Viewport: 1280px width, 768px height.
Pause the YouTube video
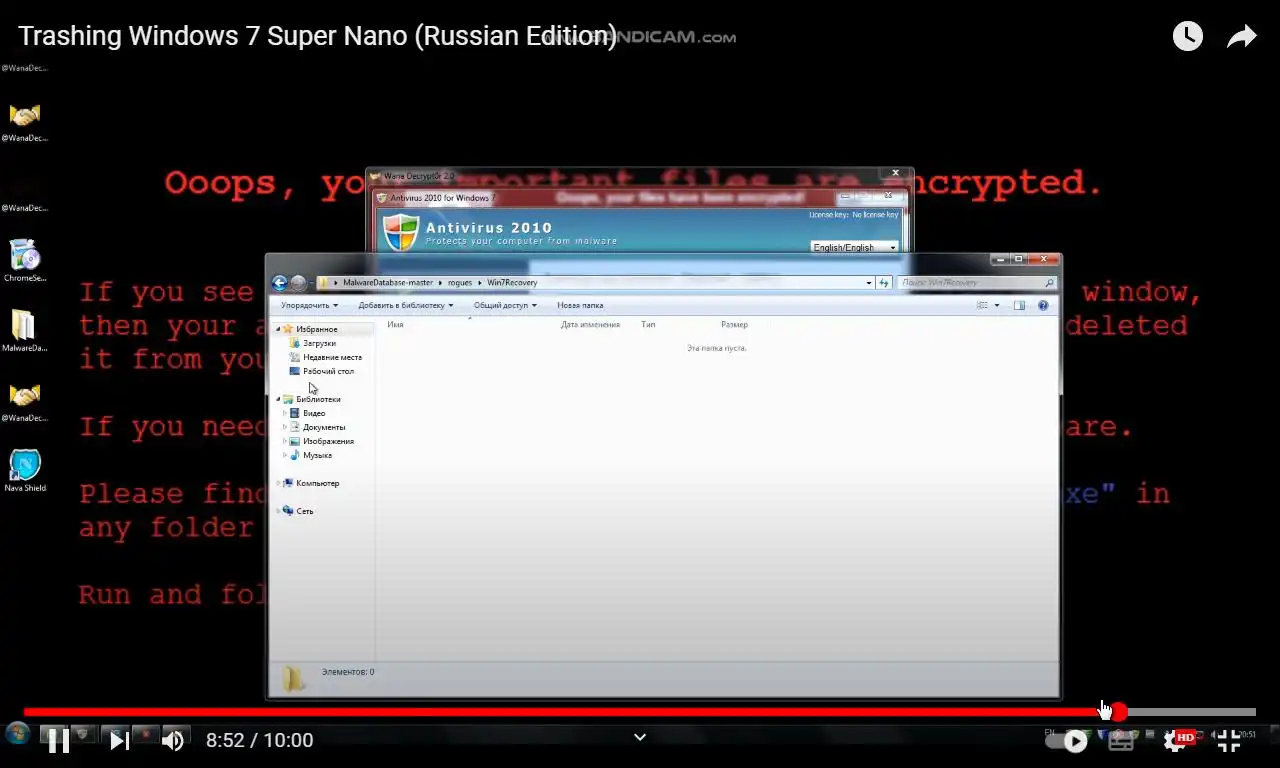pyautogui.click(x=59, y=740)
